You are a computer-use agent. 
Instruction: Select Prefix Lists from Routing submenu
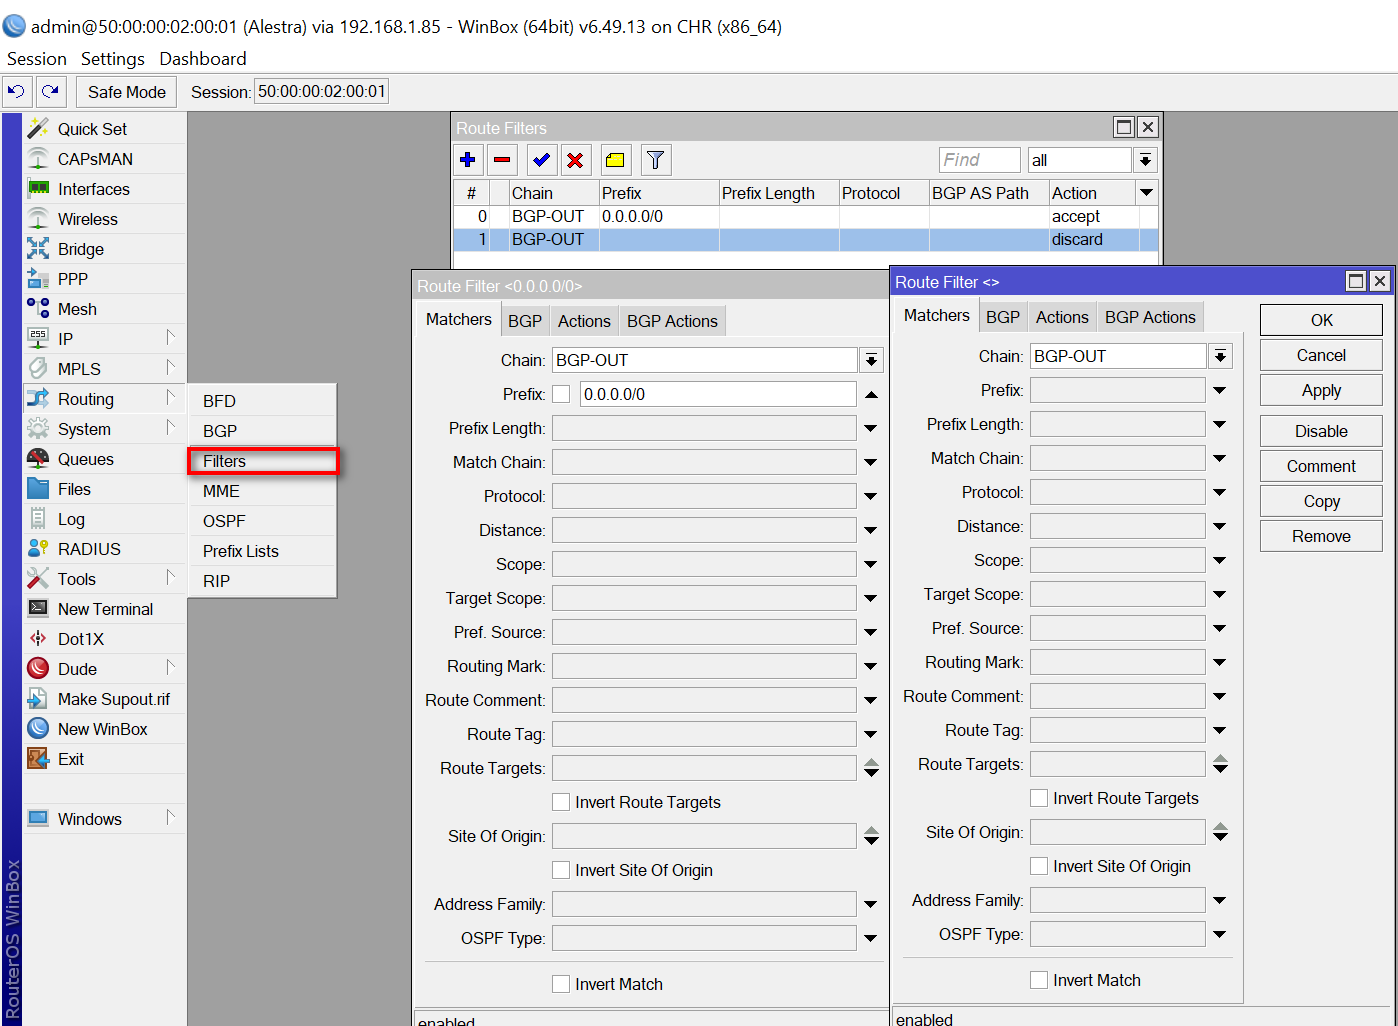pos(241,551)
